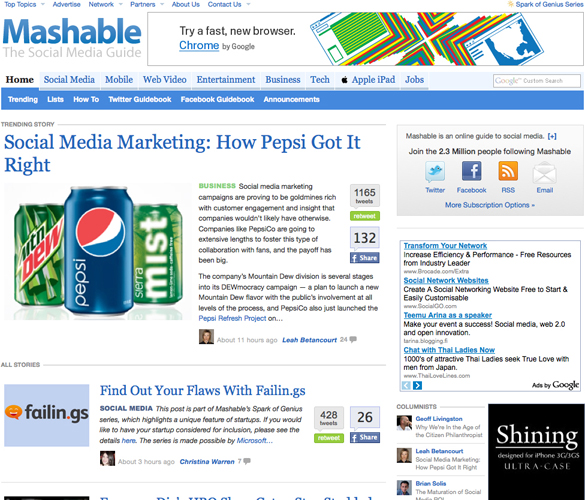Open the Home tab

[20, 80]
